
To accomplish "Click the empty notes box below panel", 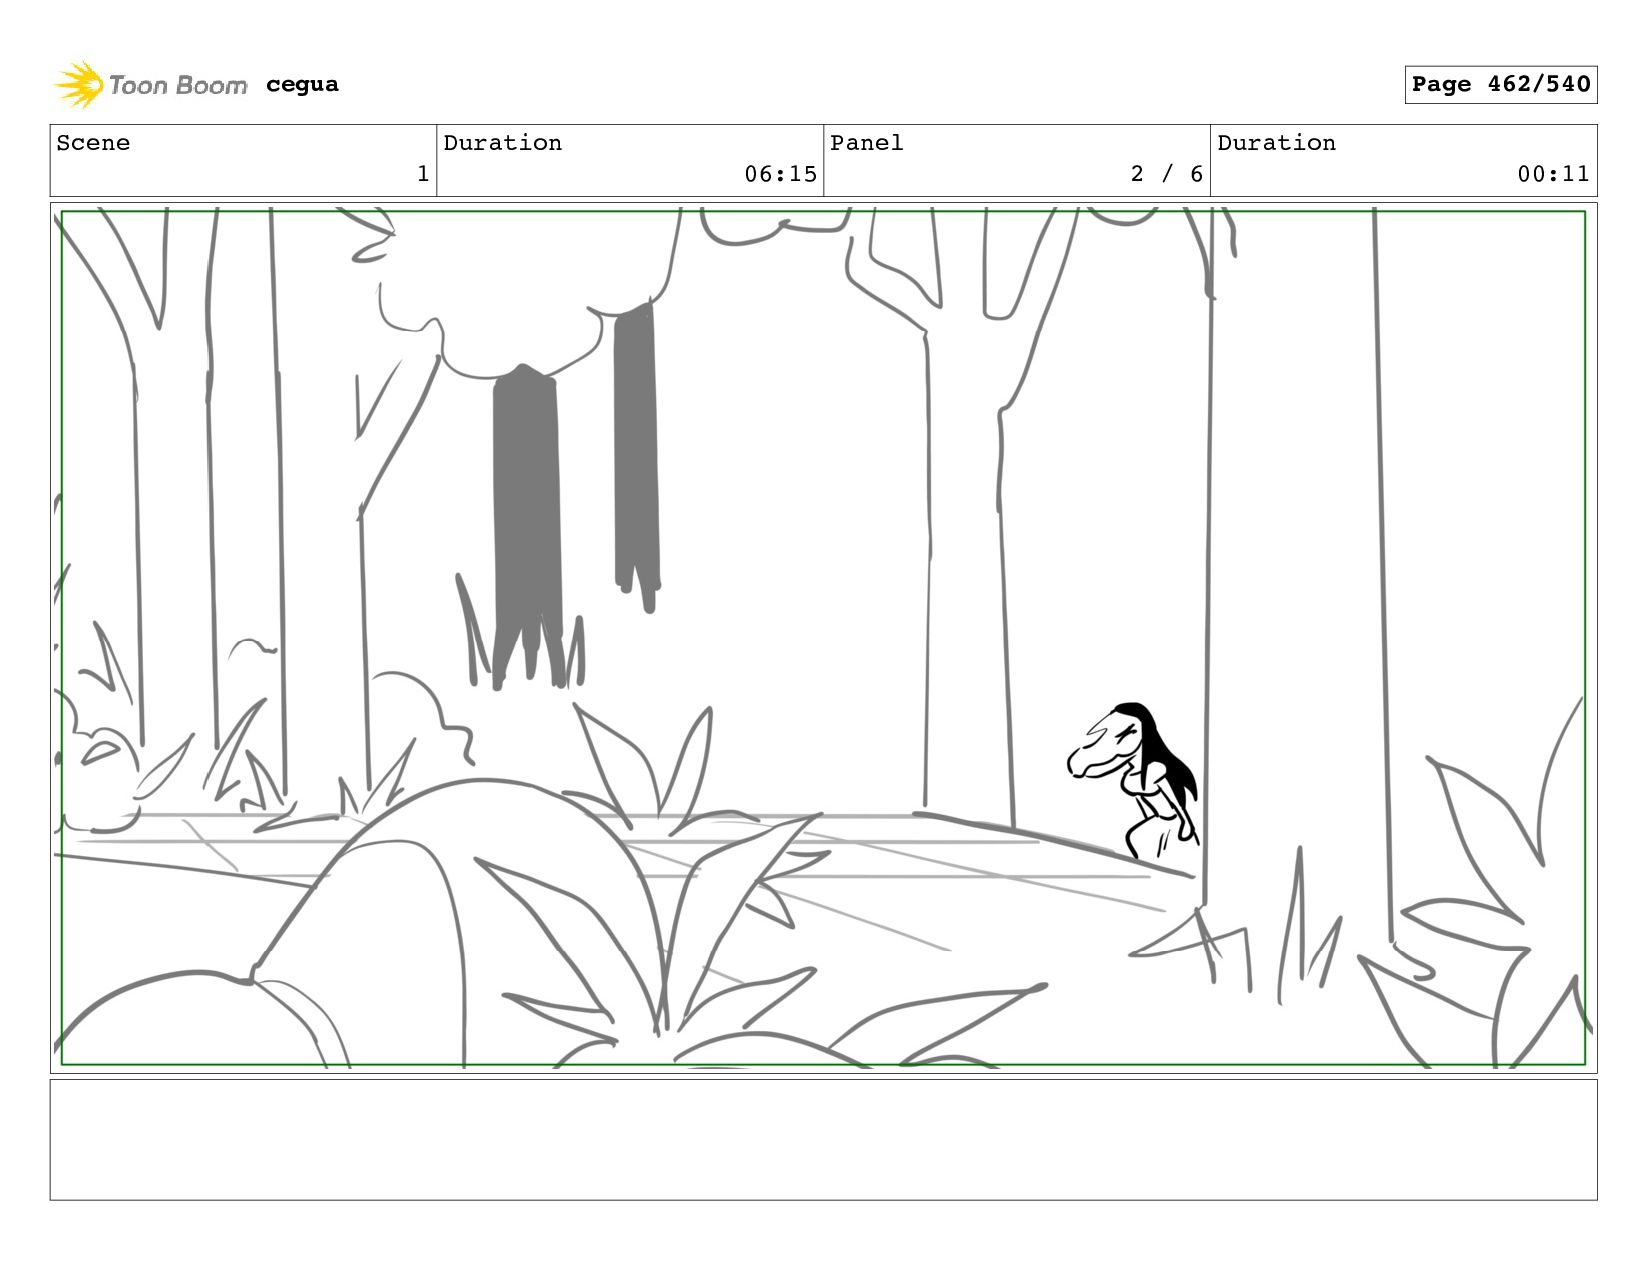I will [823, 1139].
